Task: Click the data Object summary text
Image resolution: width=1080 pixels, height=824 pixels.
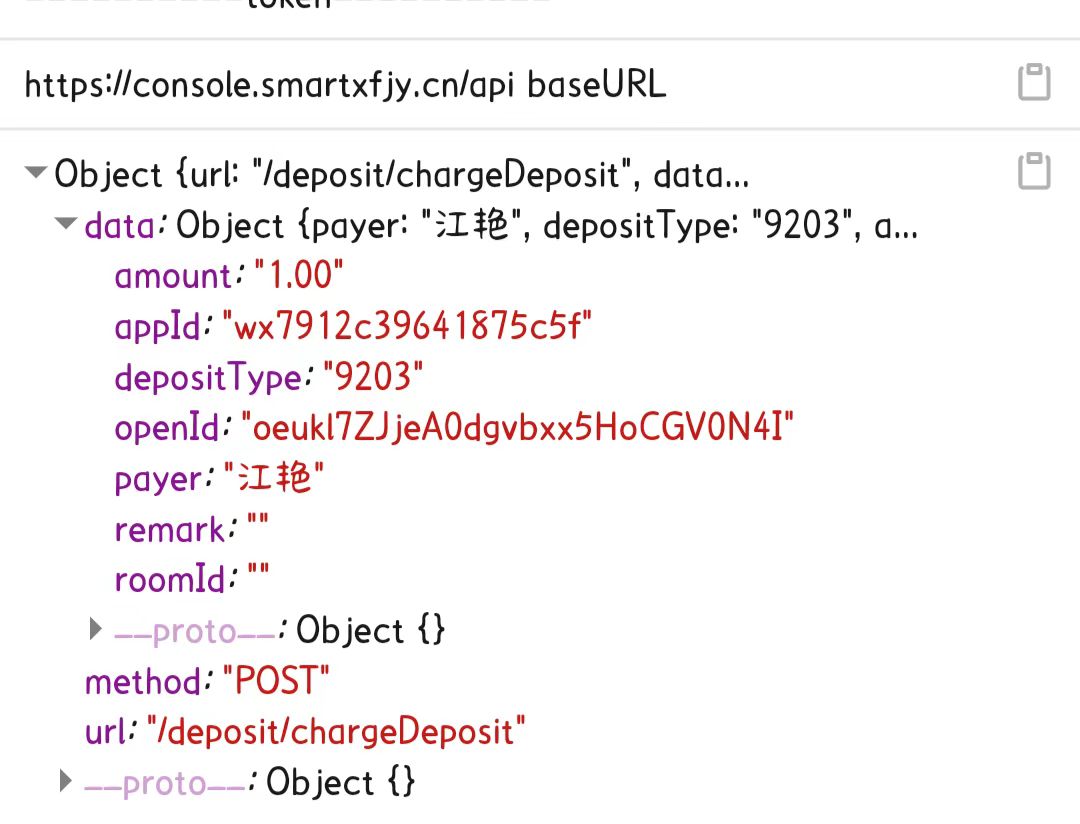Action: [546, 225]
